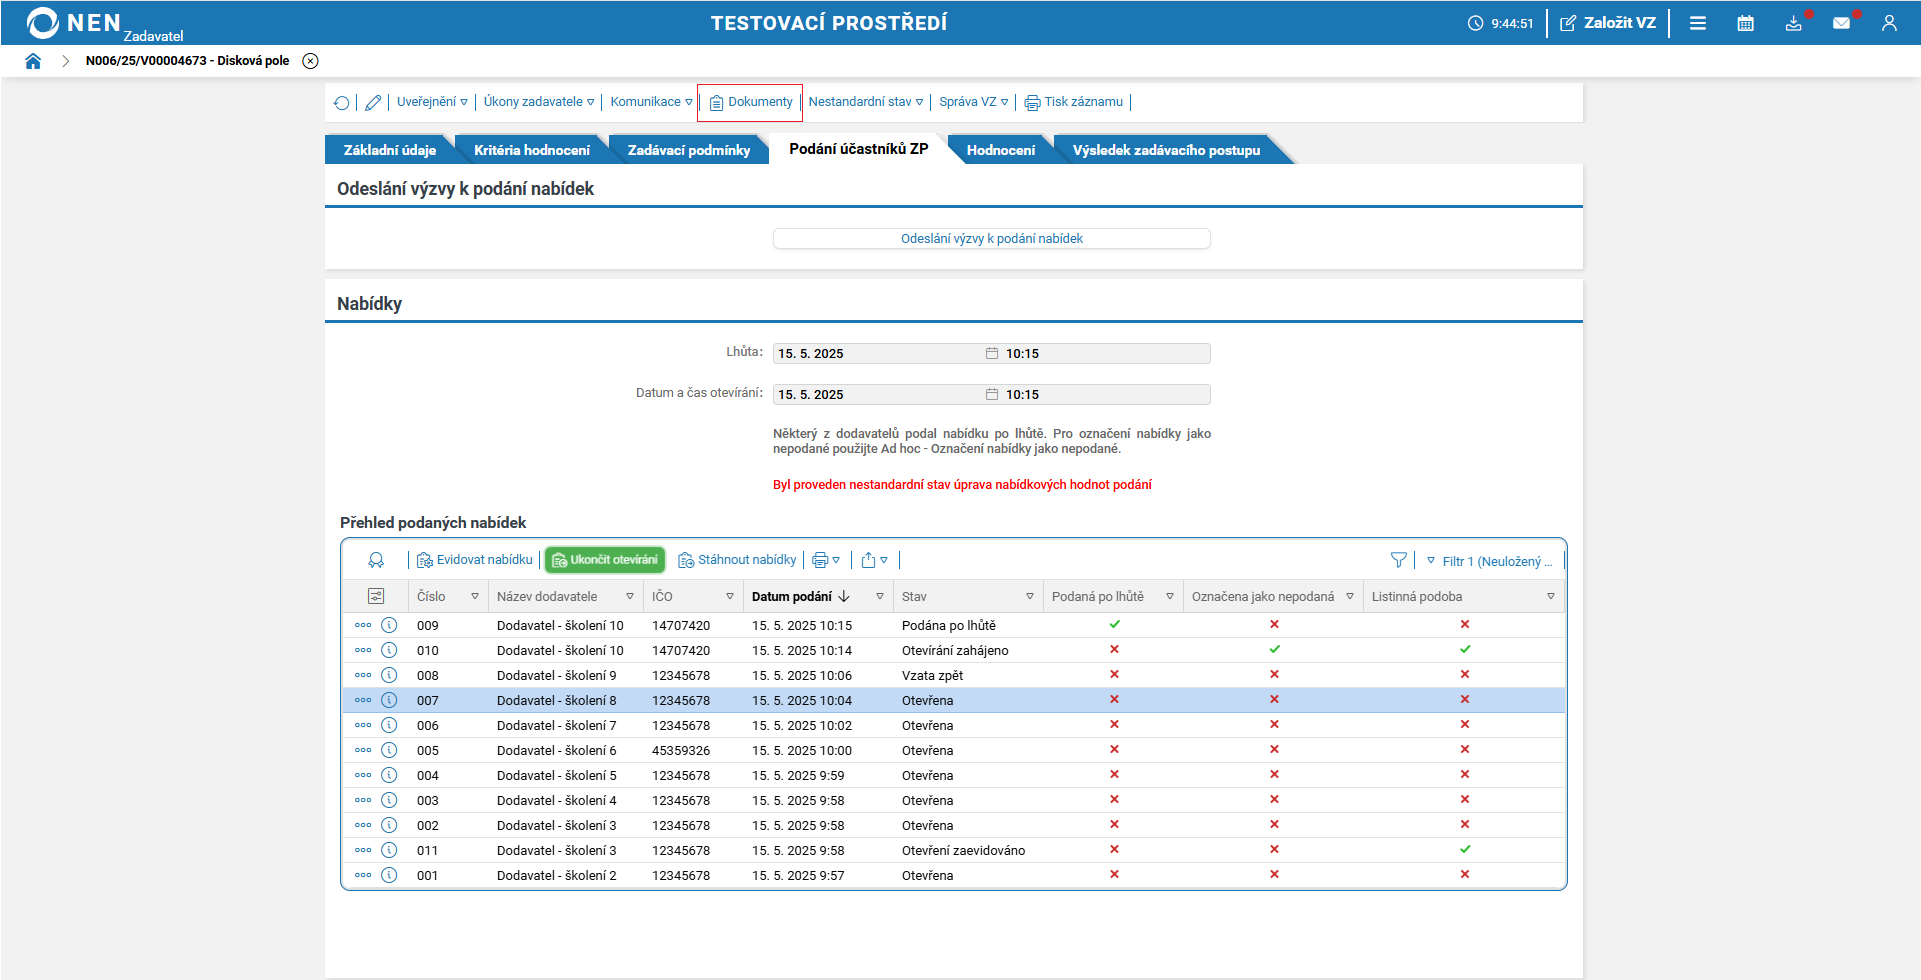Image resolution: width=1921 pixels, height=980 pixels.
Task: Close the N006/25/V00004673 breadcrumb tab
Action: (311, 61)
